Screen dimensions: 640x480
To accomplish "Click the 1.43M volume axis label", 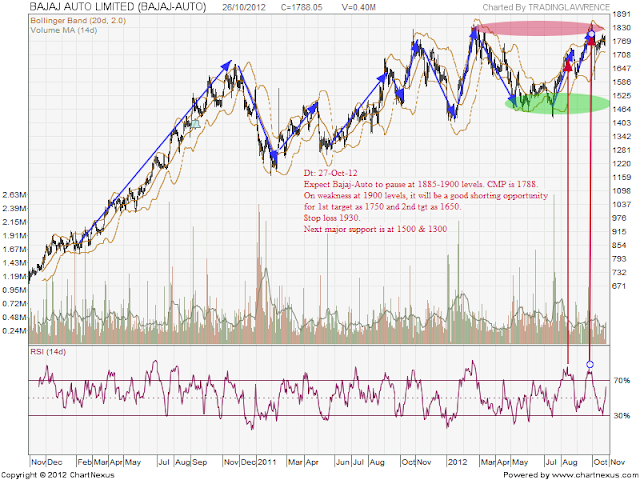I will tap(14, 263).
